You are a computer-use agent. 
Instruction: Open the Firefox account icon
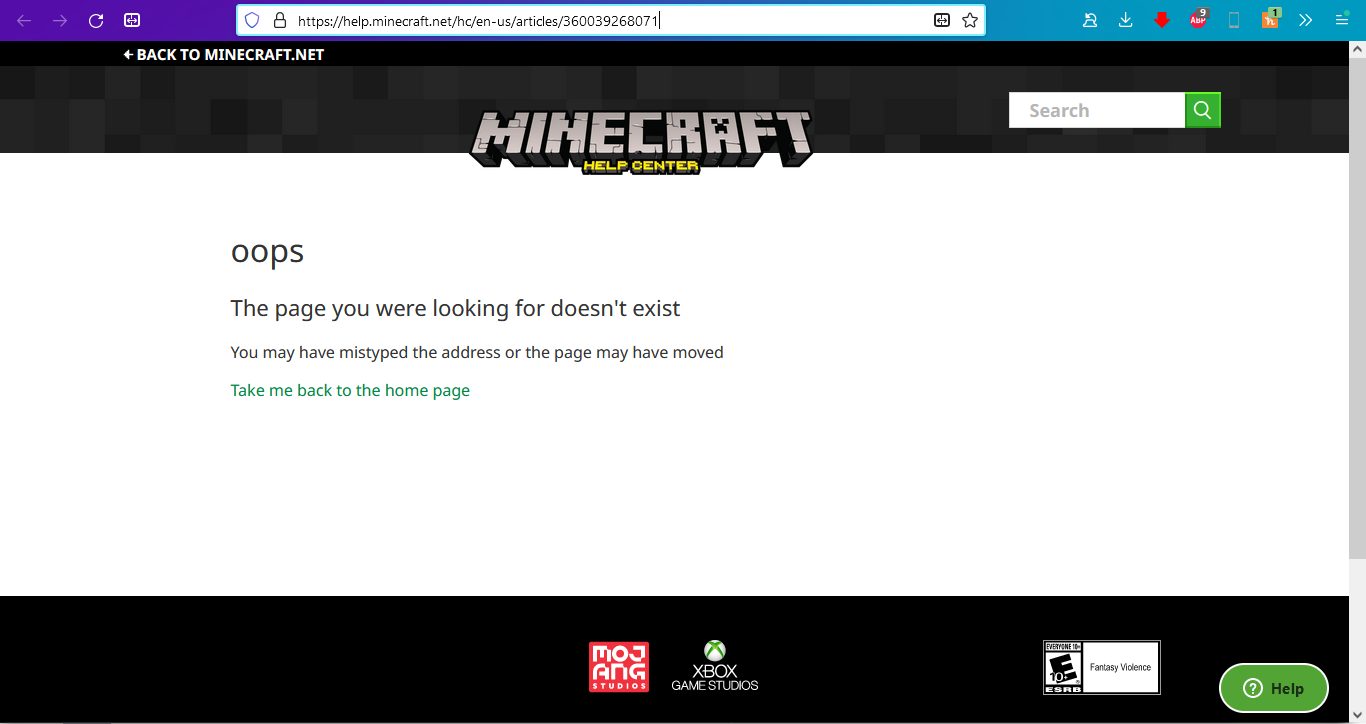(x=1090, y=20)
